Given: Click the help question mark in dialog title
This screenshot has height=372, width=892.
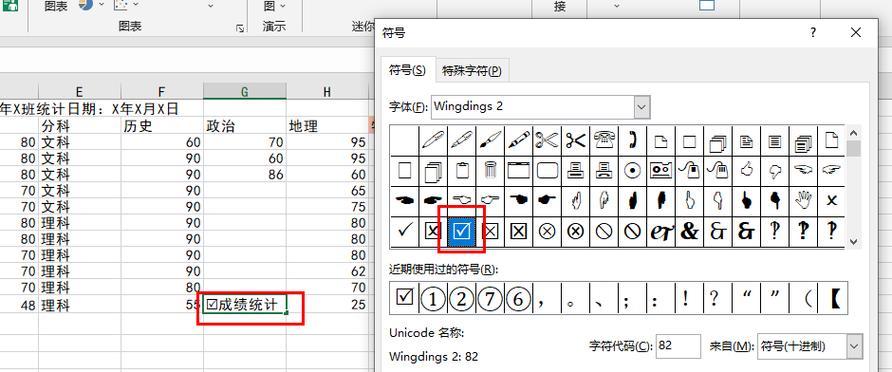Looking at the screenshot, I should tap(813, 33).
